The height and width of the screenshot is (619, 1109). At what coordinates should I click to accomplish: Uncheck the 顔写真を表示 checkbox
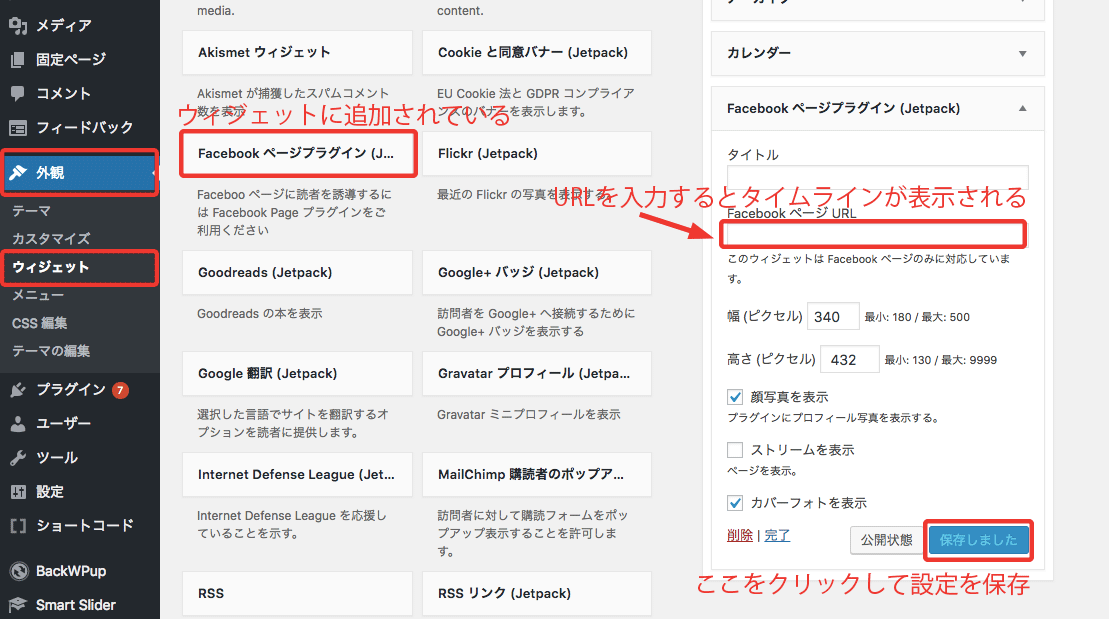coord(735,397)
